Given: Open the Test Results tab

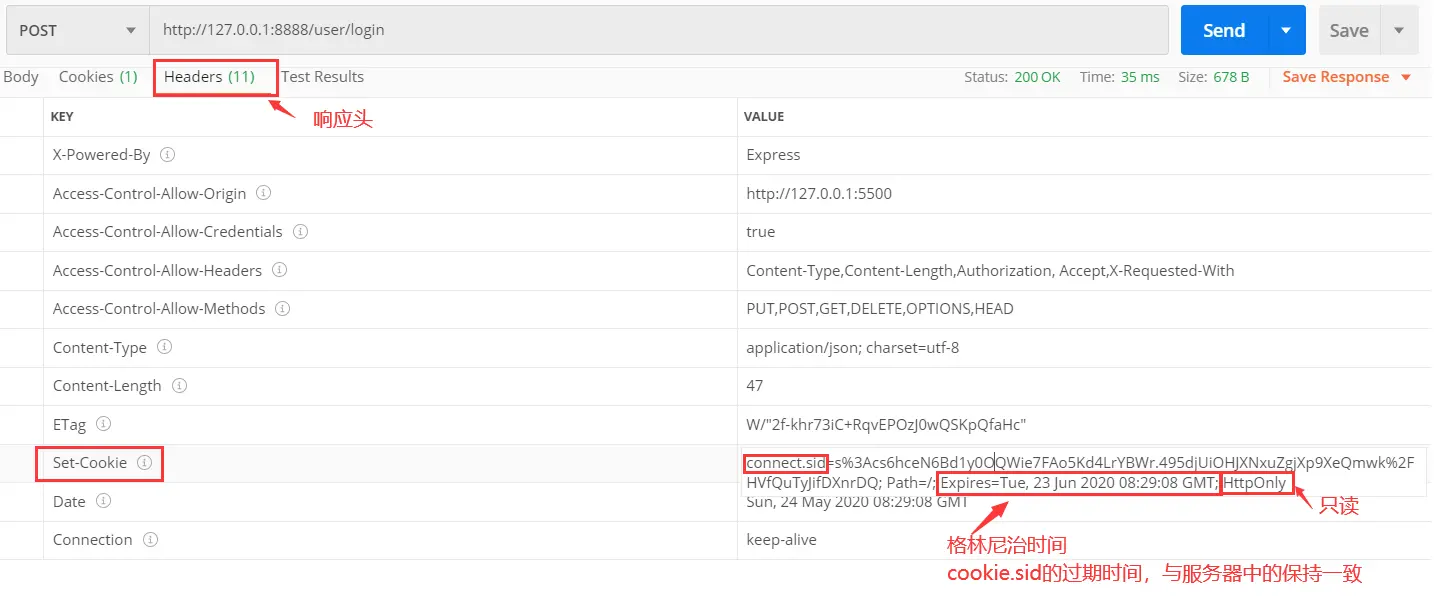Looking at the screenshot, I should coord(323,77).
